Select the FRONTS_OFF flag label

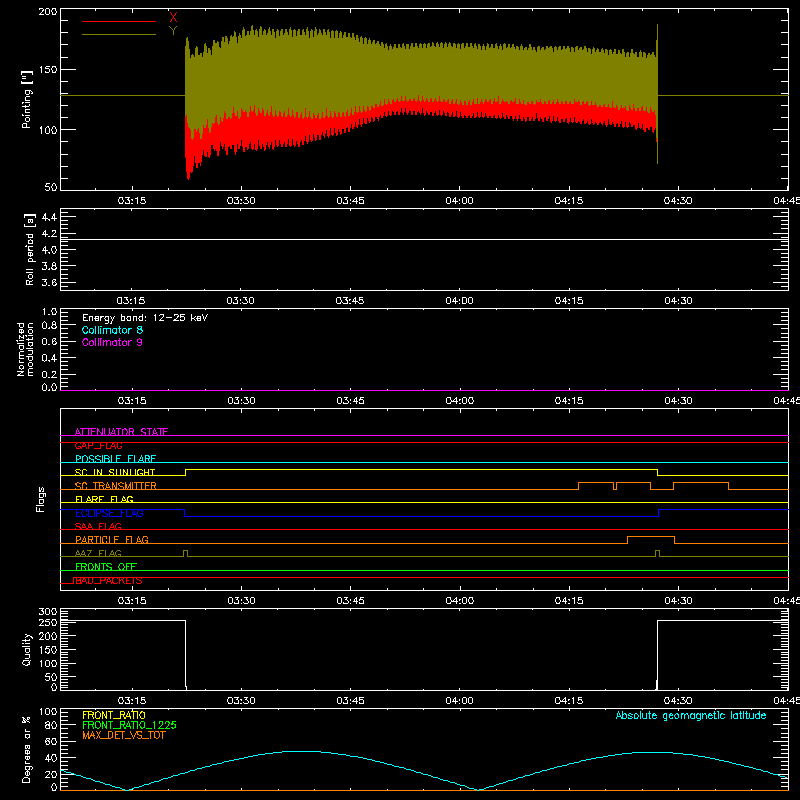(x=106, y=566)
